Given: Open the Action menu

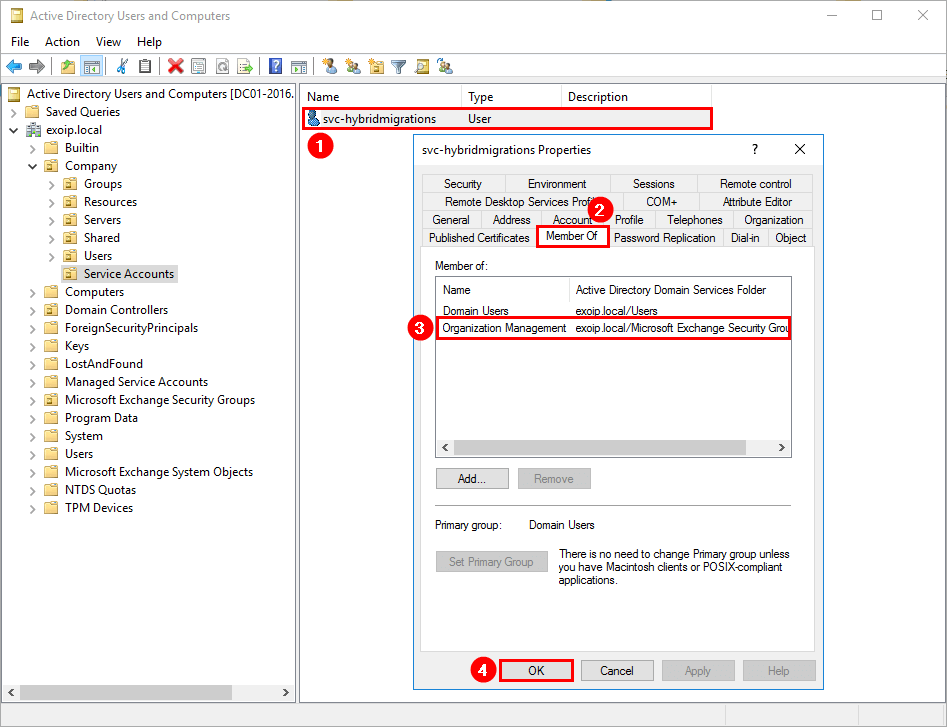Looking at the screenshot, I should coord(62,42).
